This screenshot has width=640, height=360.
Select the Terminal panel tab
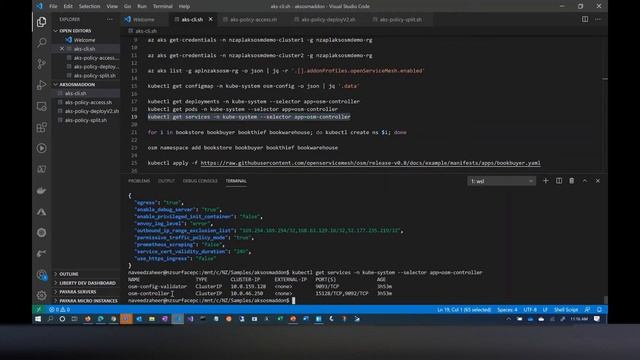(236, 181)
